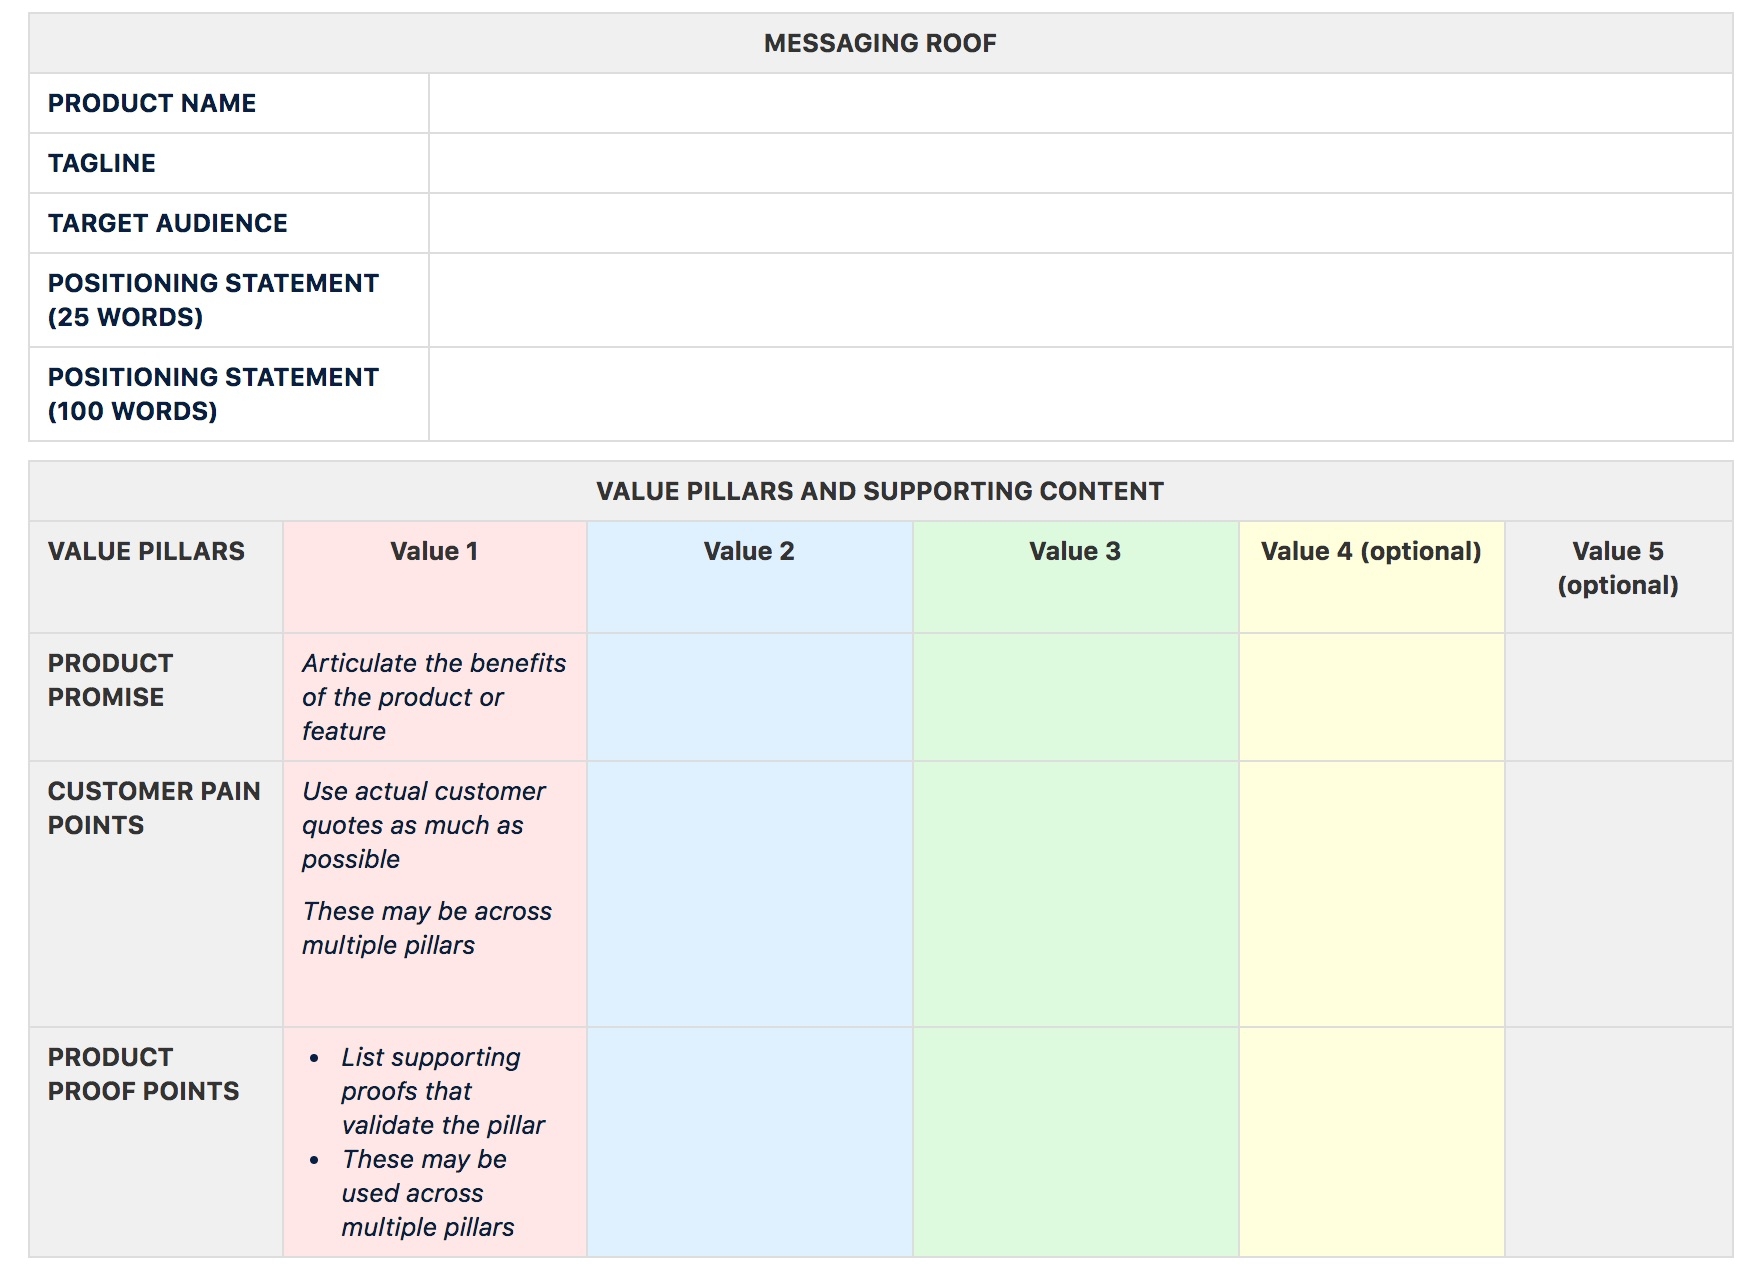Click the Product Proof Points cell under Value 4
The height and width of the screenshot is (1274, 1760).
1371,1141
